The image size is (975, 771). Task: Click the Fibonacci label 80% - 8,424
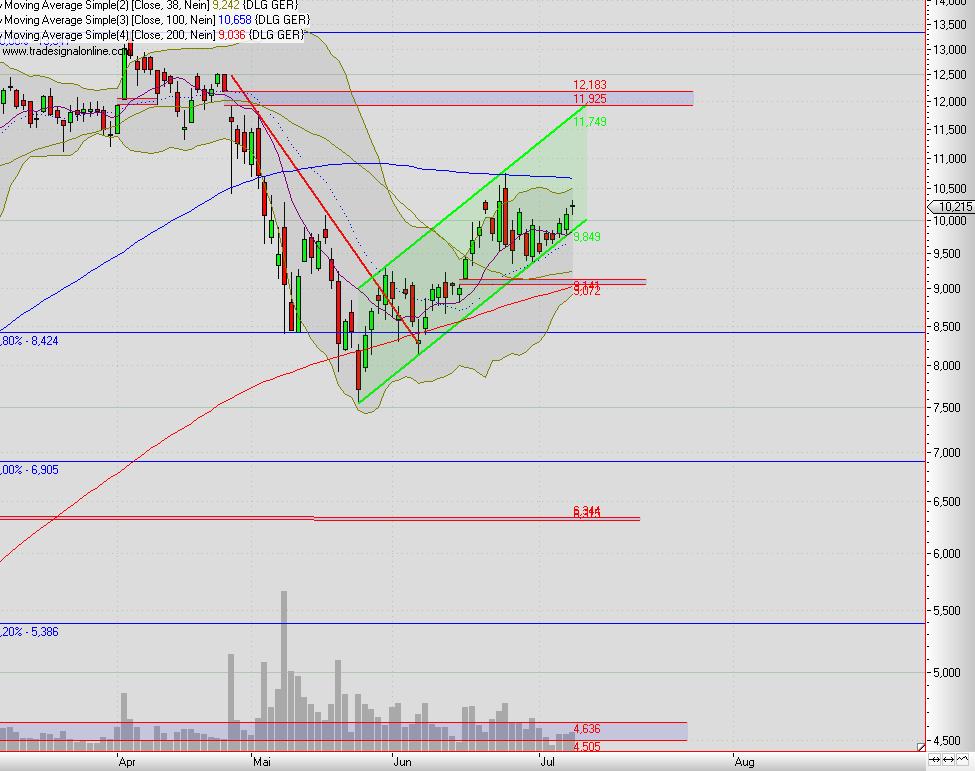point(29,341)
